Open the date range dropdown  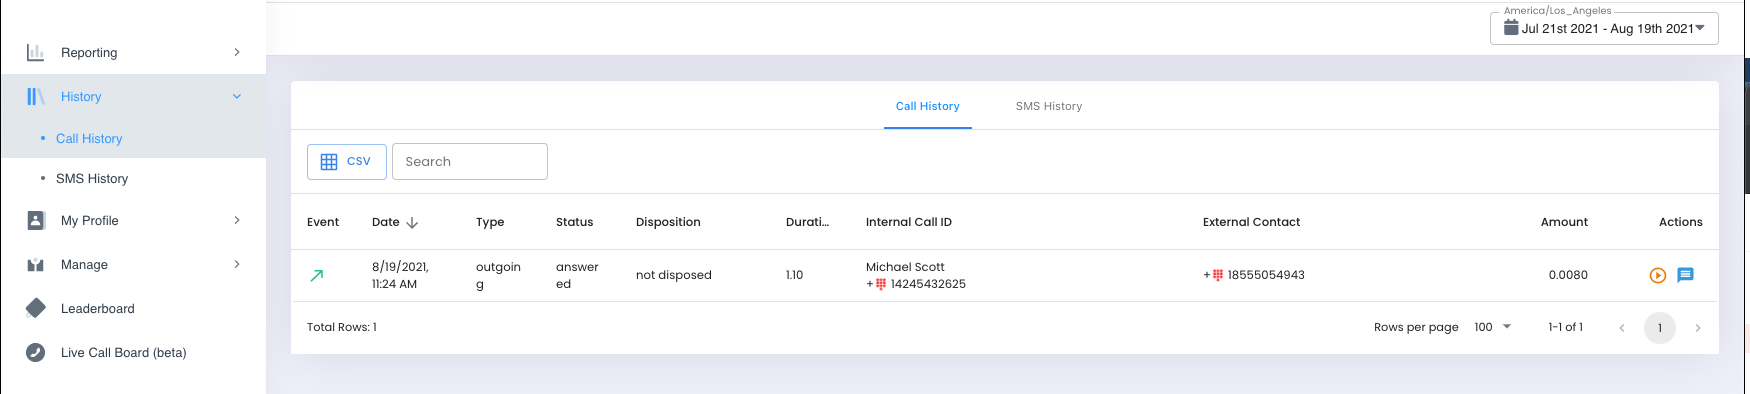tap(1604, 28)
